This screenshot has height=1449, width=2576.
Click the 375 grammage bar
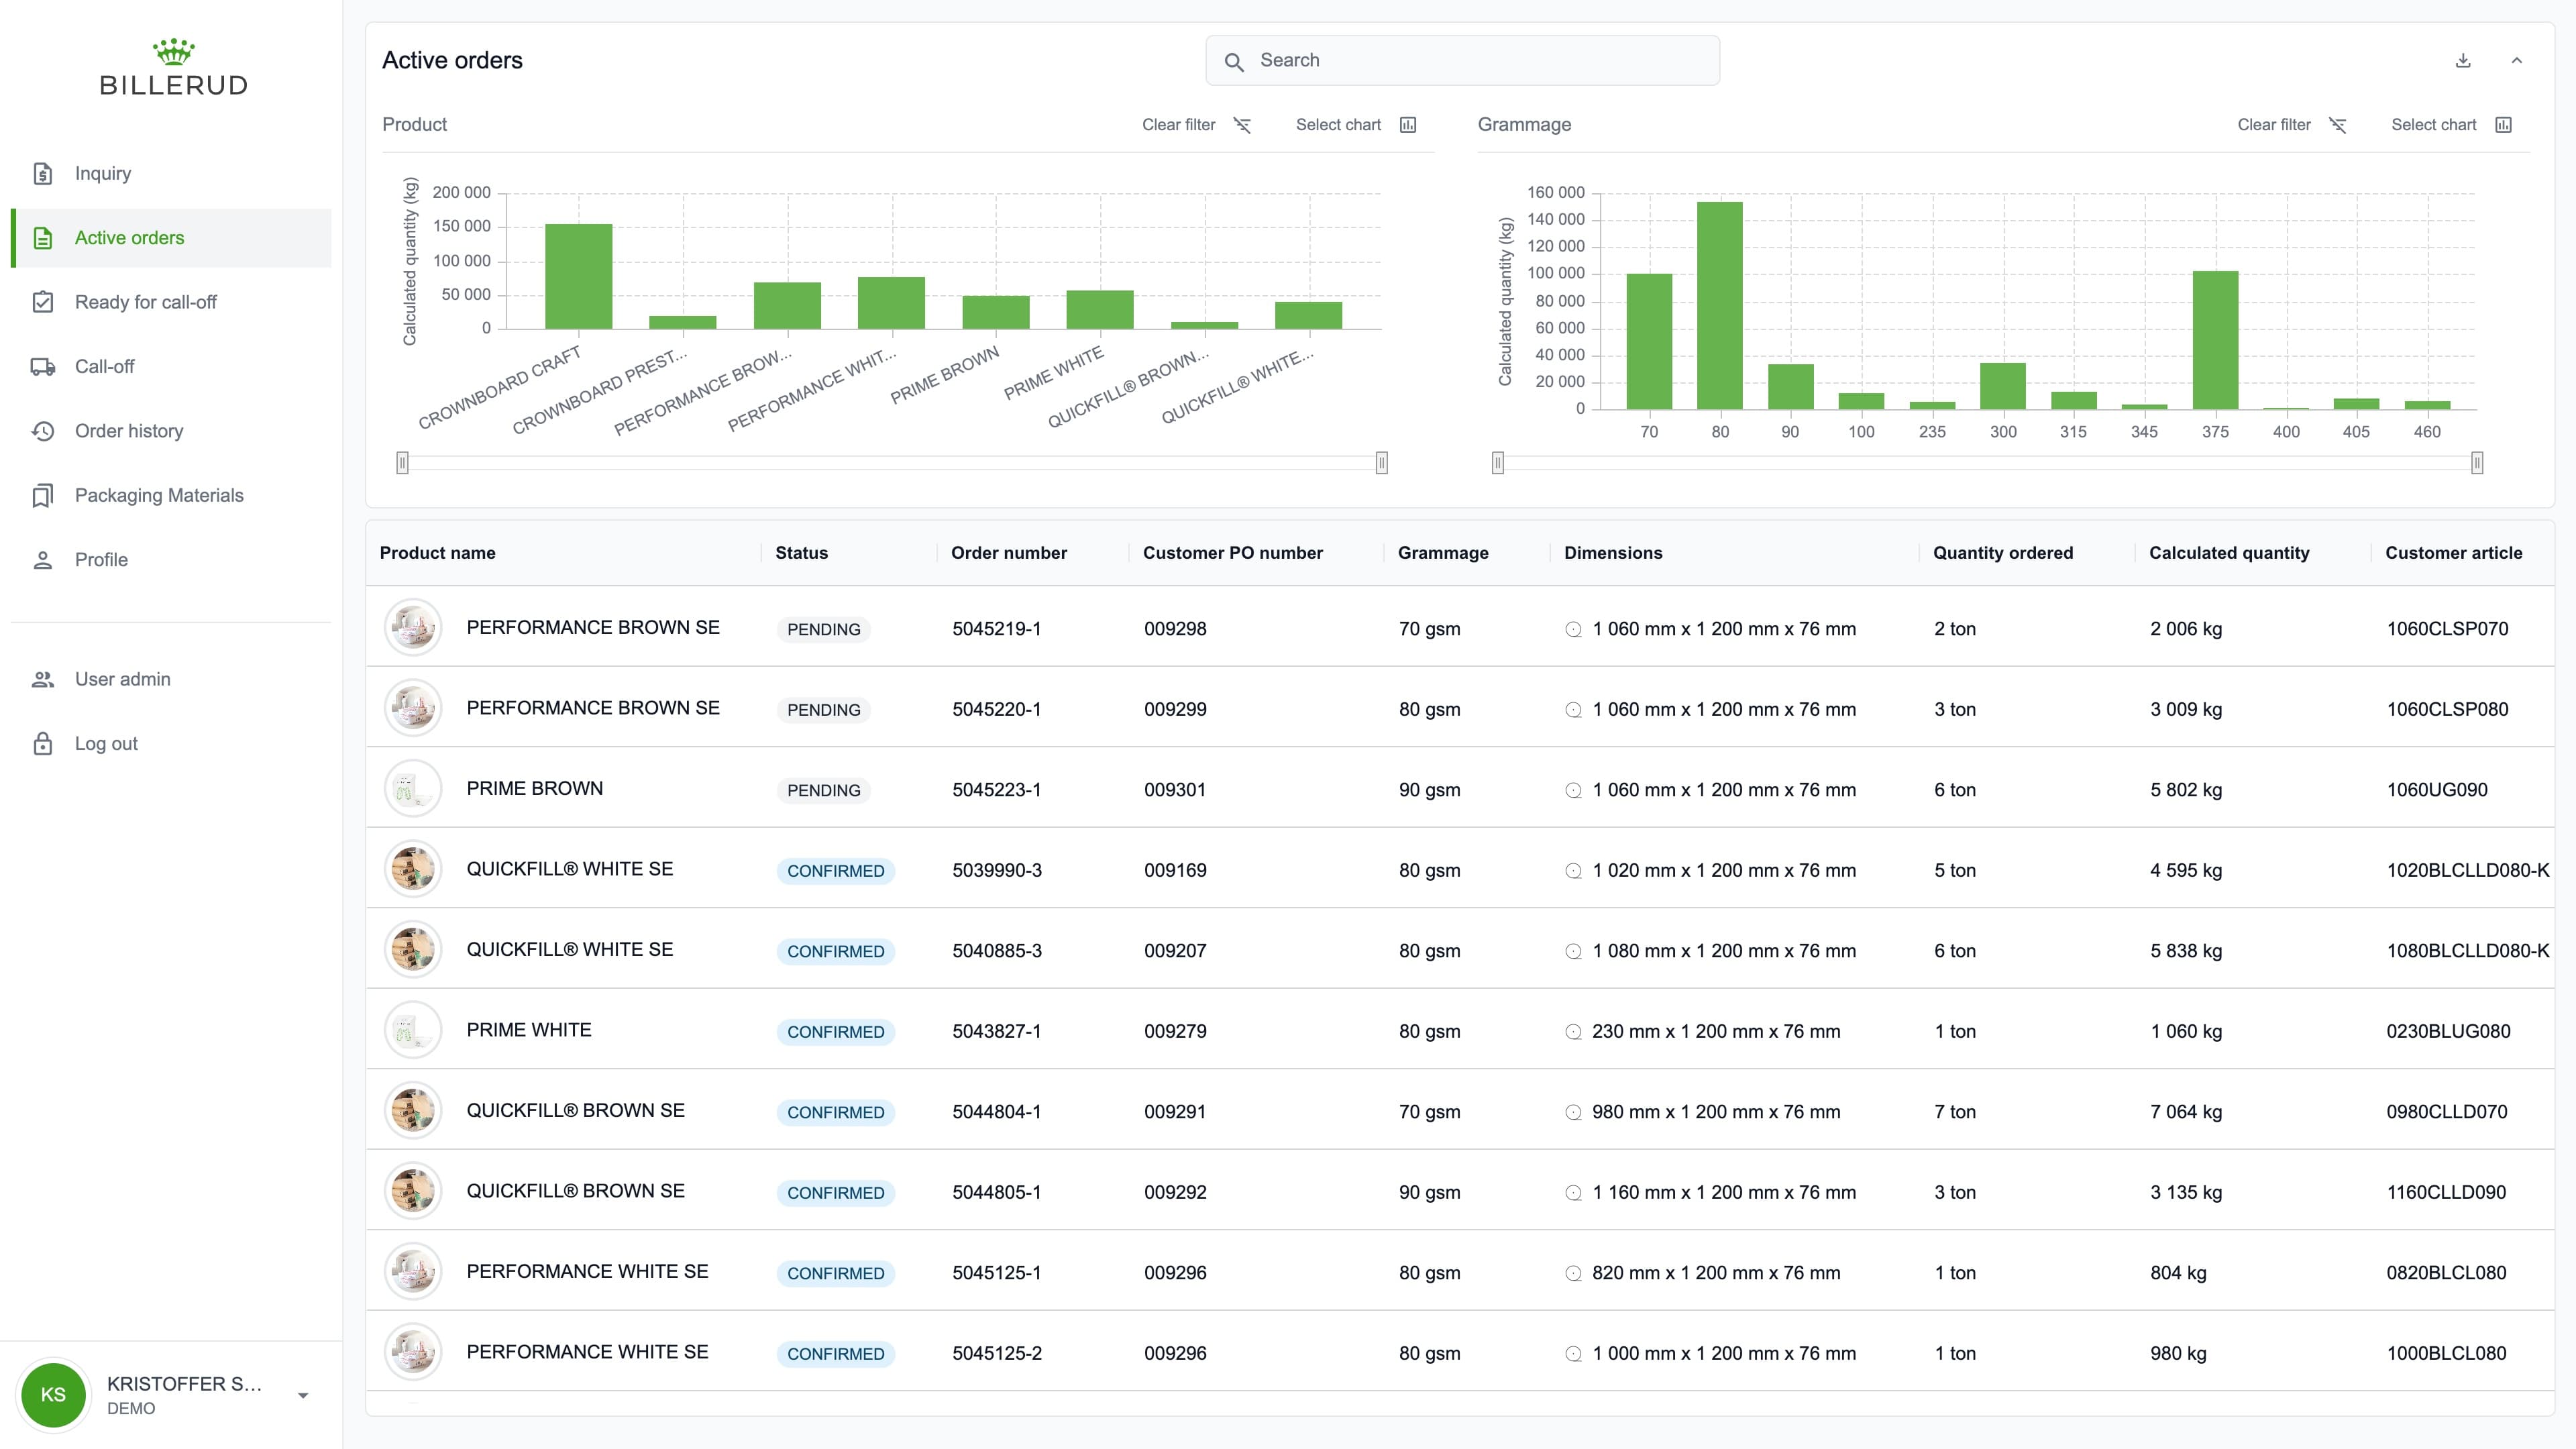click(2215, 340)
